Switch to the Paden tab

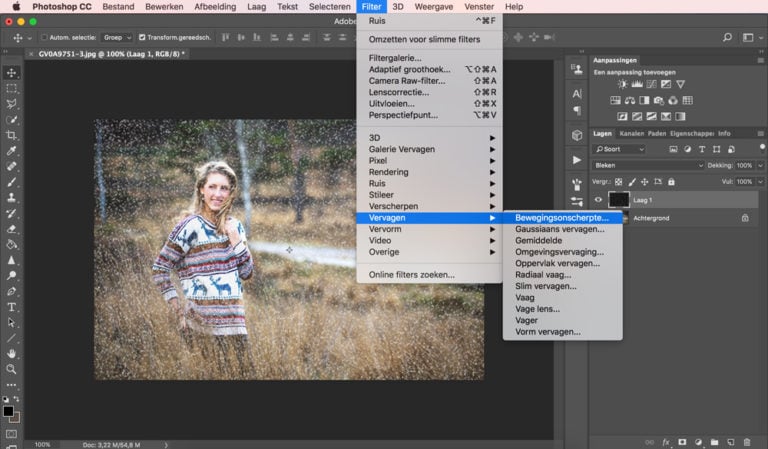pos(657,133)
